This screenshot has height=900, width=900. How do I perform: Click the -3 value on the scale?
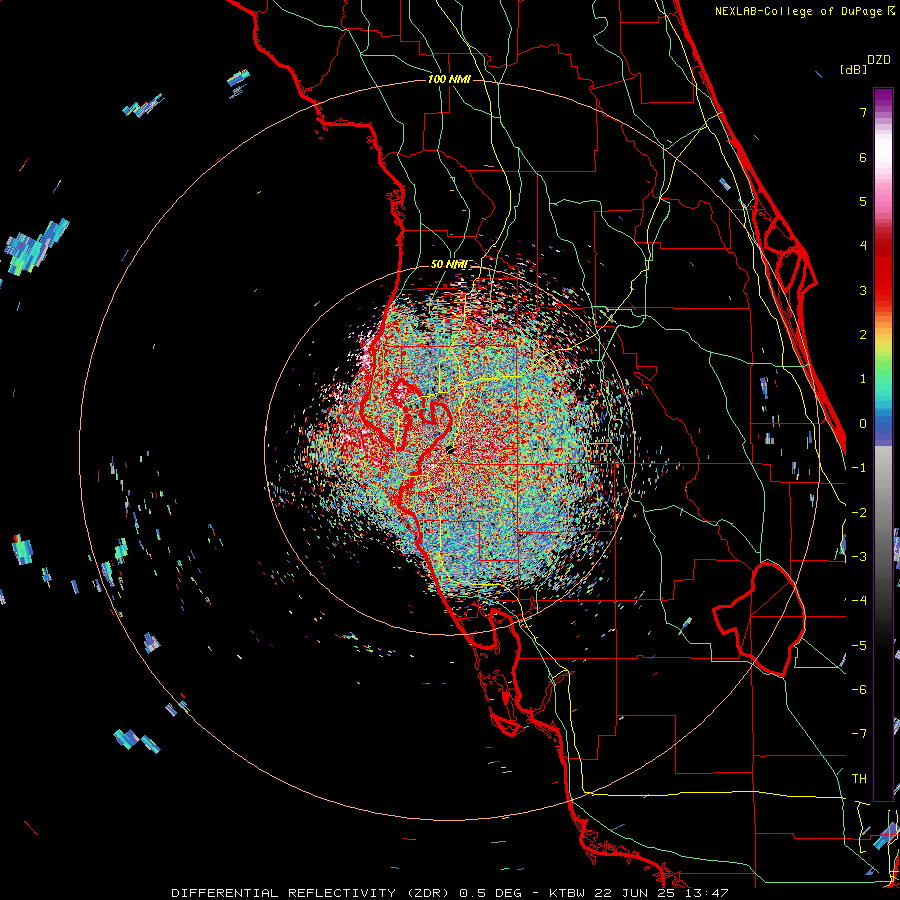click(859, 556)
